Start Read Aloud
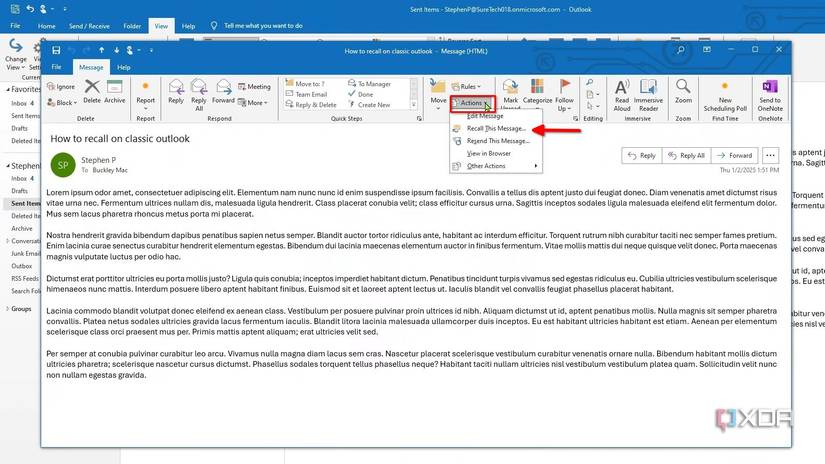This screenshot has height=464, width=825. (x=622, y=95)
